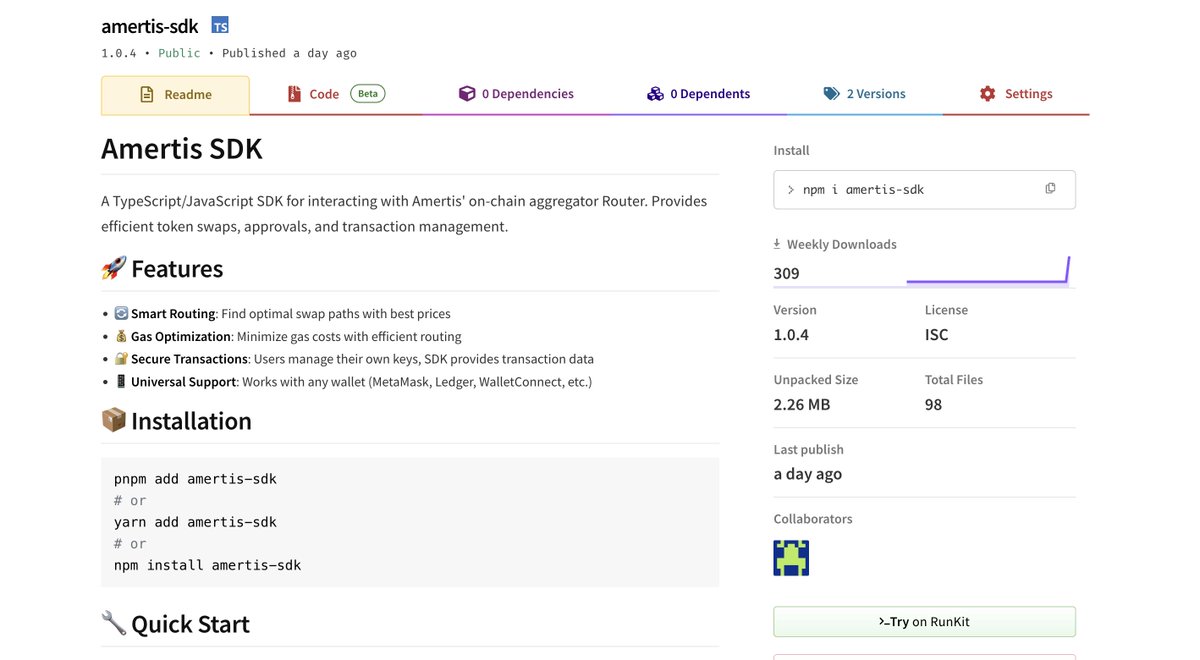Click the weekly downloads sparkline chart
The height and width of the screenshot is (660, 1200).
point(988,270)
